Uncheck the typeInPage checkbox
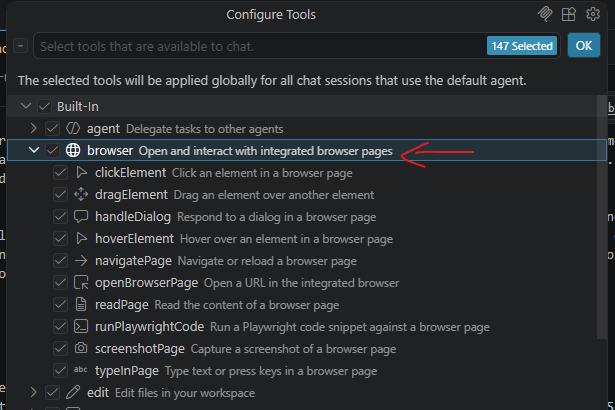The width and height of the screenshot is (615, 410). coord(60,370)
